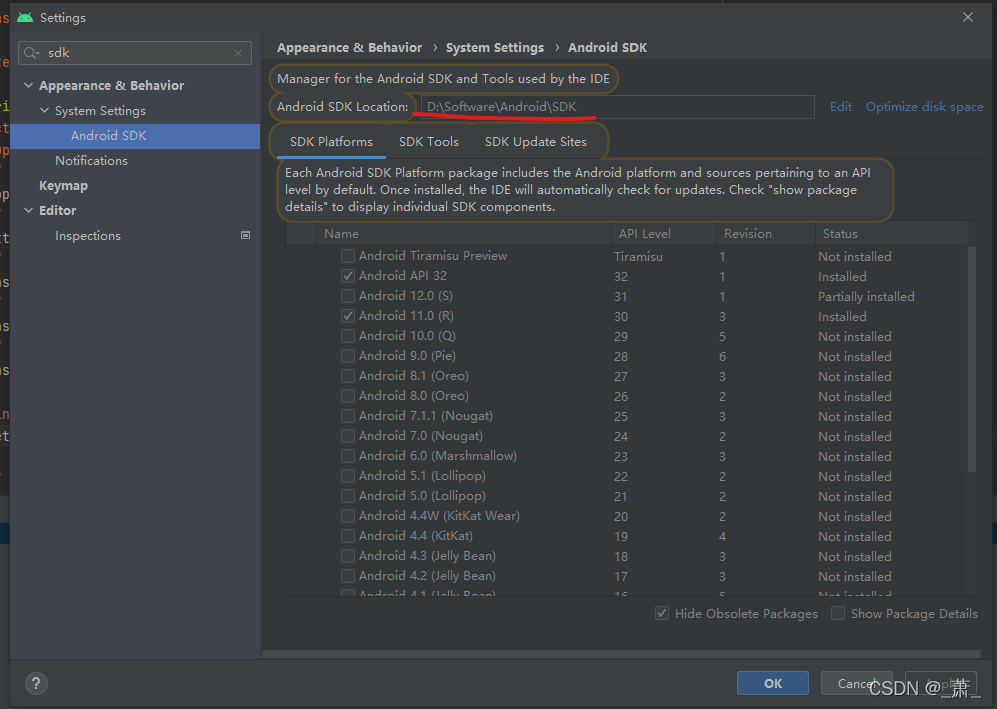Image resolution: width=997 pixels, height=709 pixels.
Task: Click the Tiramisu API level cell
Action: (x=638, y=257)
